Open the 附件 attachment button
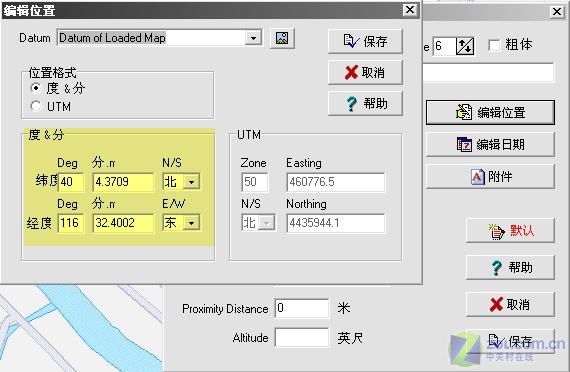The image size is (570, 372). [490, 176]
